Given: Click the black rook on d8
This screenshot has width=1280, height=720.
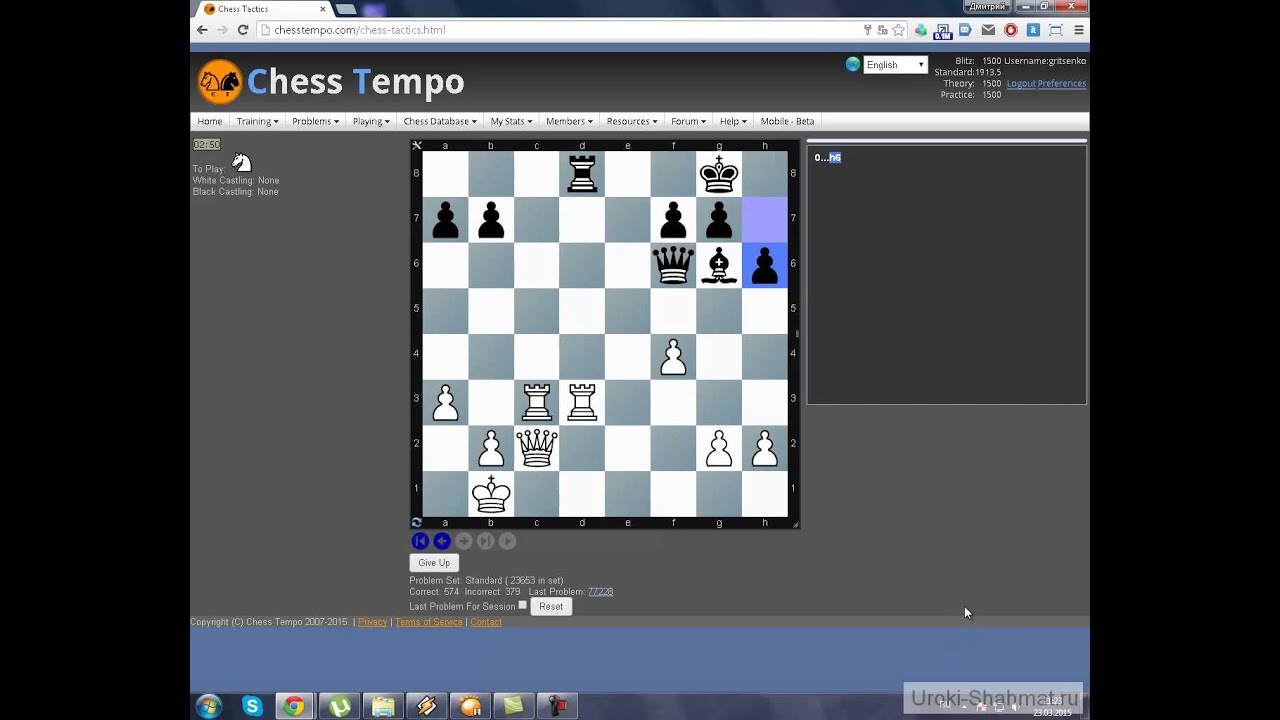Looking at the screenshot, I should [582, 175].
